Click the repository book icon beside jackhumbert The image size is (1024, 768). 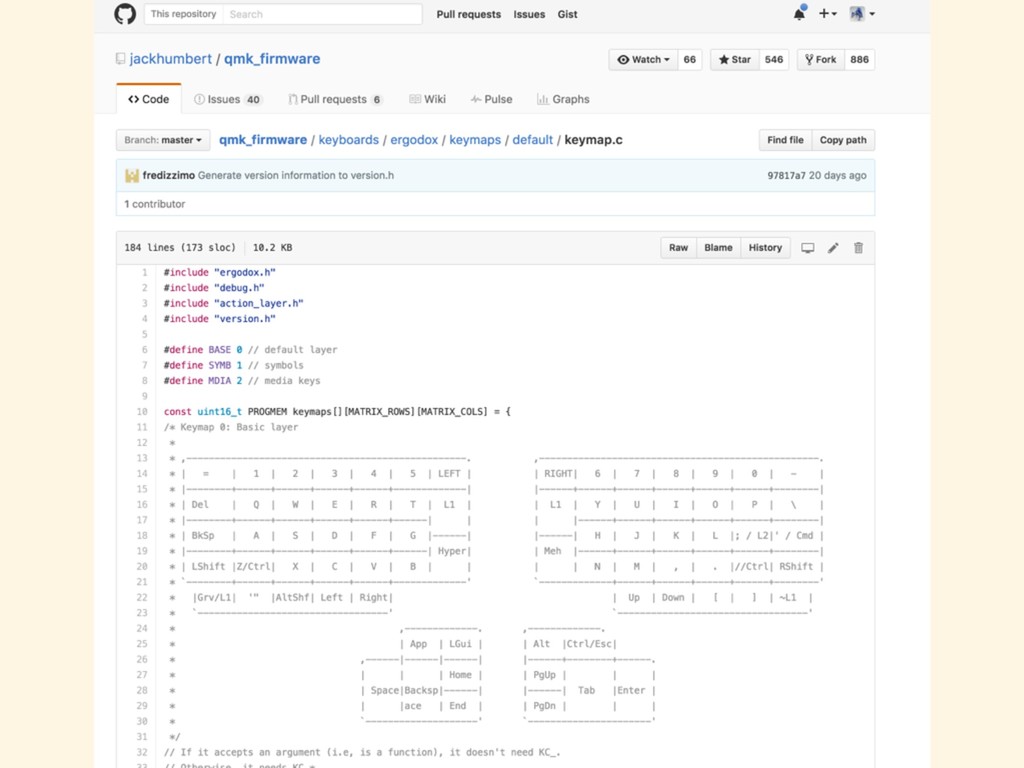click(120, 59)
